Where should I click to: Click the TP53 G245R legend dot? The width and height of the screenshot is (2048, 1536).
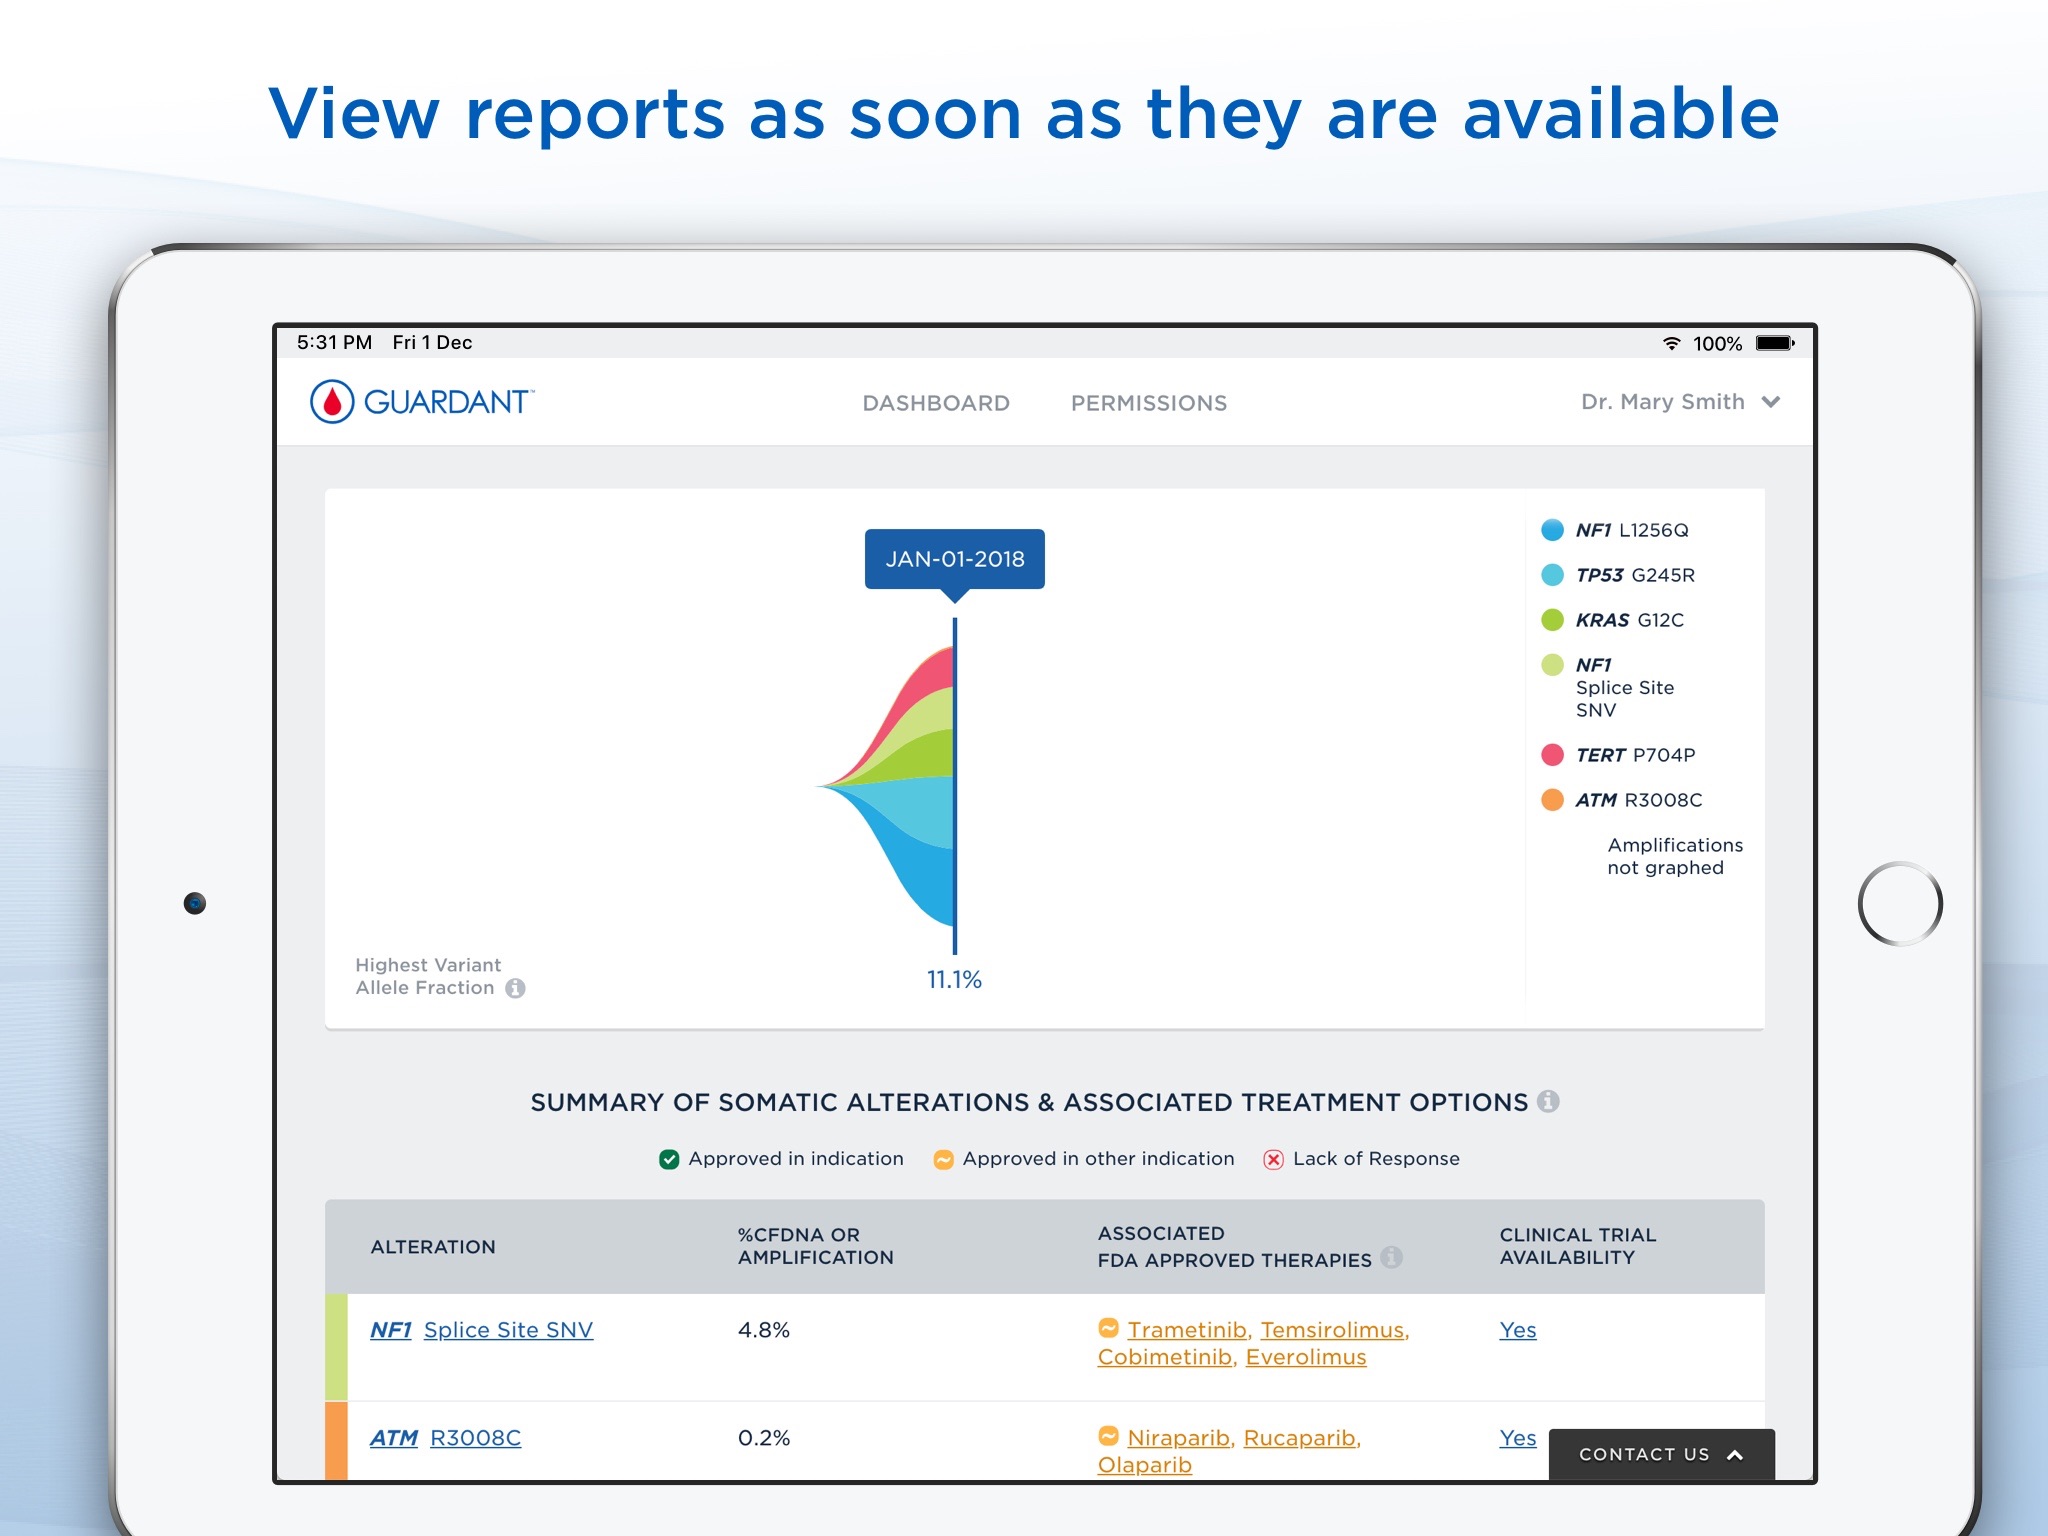1552,575
